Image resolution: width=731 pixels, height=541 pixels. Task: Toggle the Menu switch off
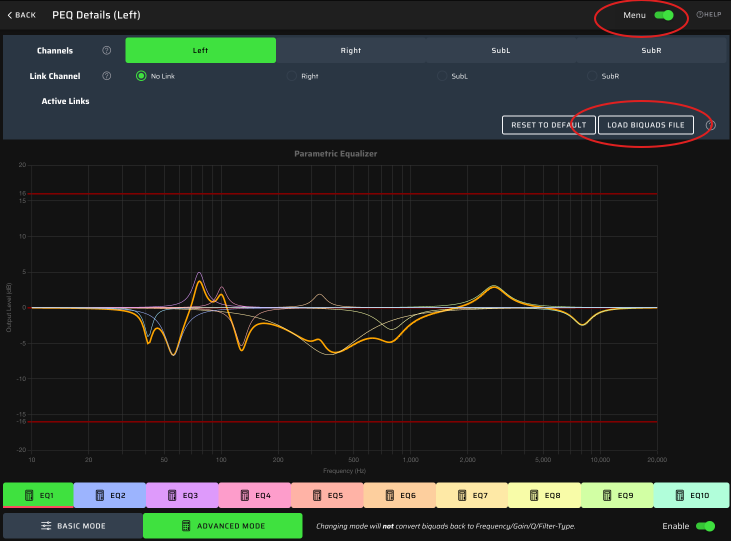point(664,15)
